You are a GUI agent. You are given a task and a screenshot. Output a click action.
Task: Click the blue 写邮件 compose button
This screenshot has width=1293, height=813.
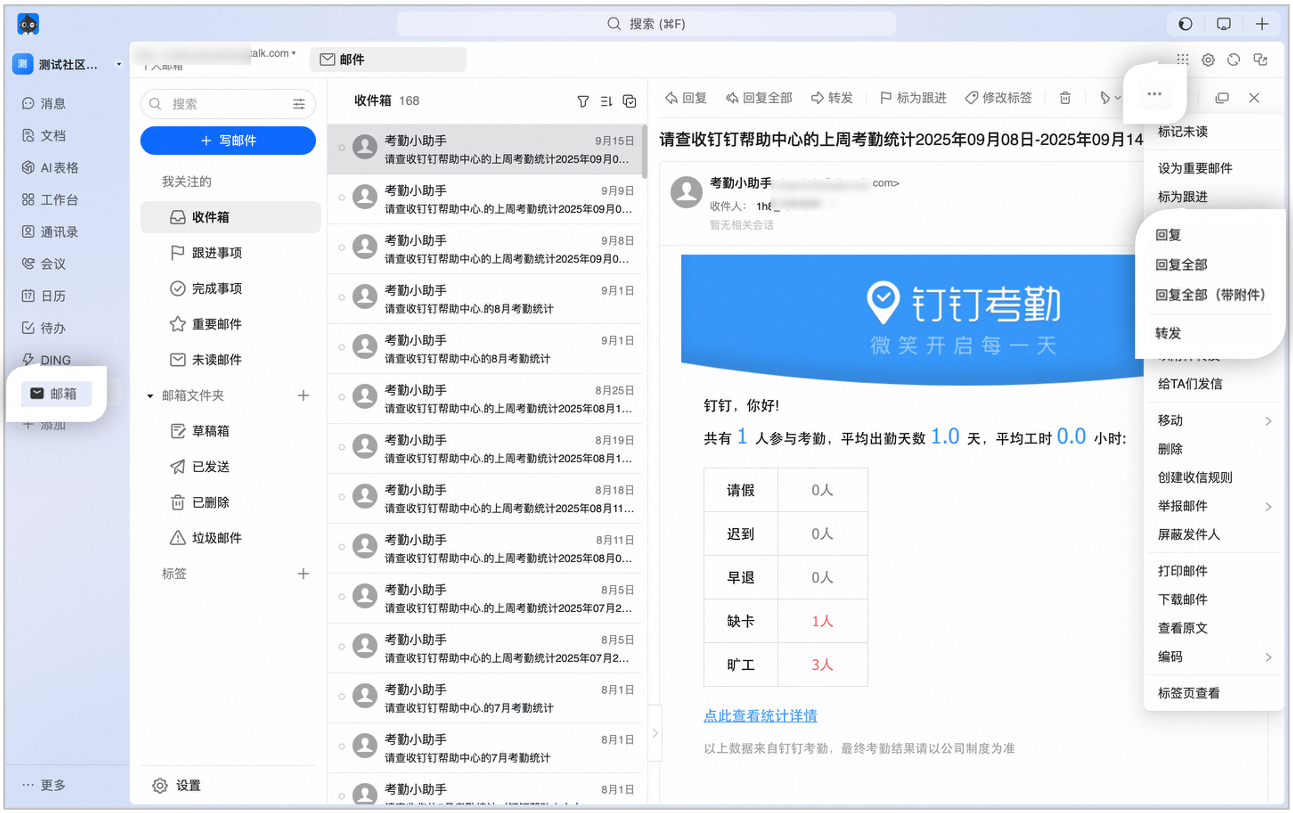point(228,141)
